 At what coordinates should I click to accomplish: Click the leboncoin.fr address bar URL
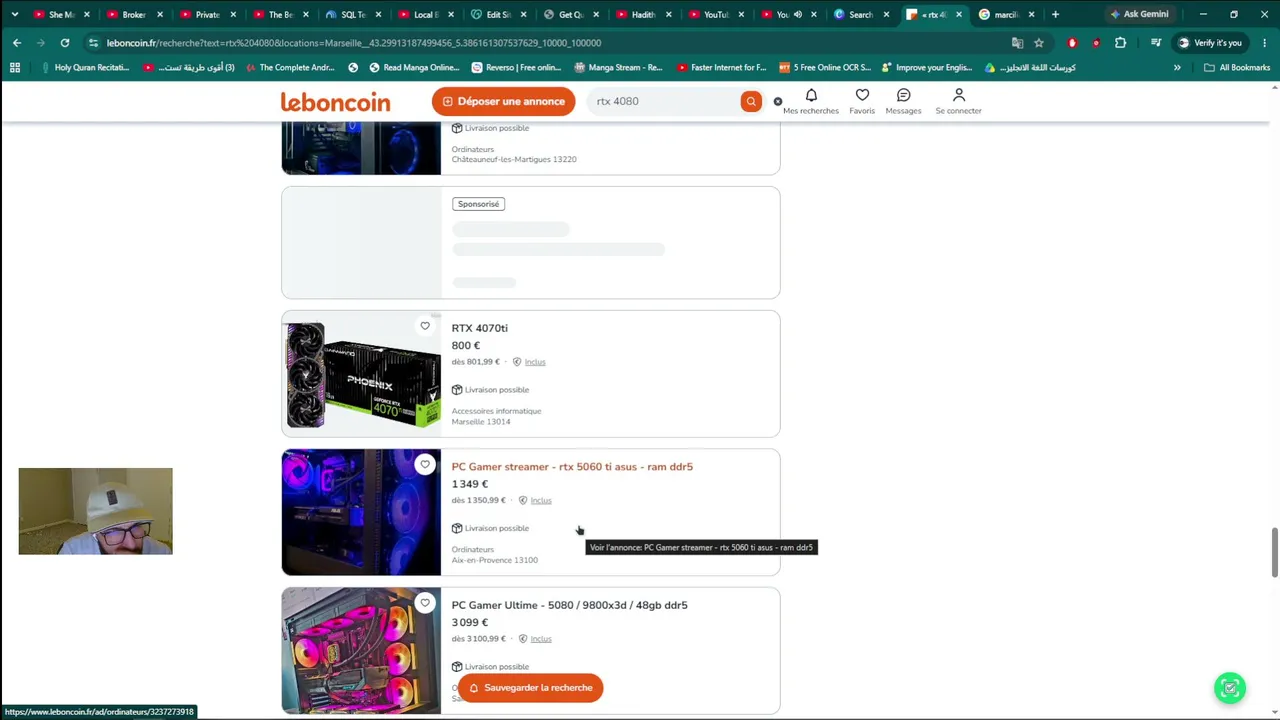(x=354, y=43)
